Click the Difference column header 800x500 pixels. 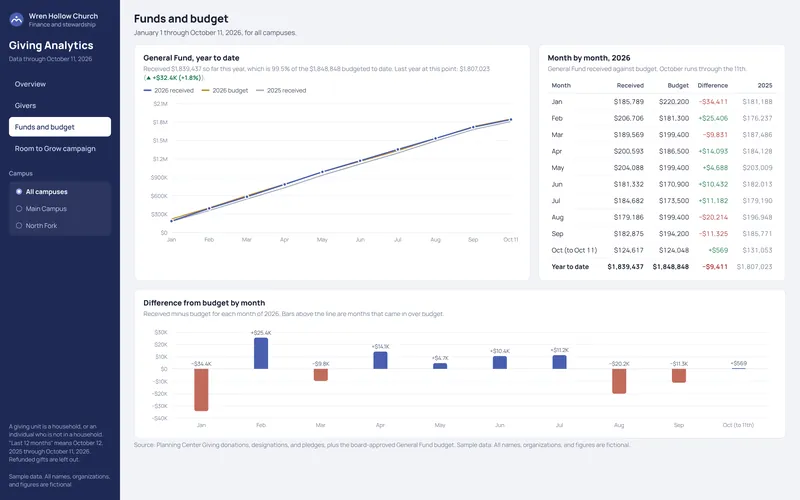coord(713,86)
